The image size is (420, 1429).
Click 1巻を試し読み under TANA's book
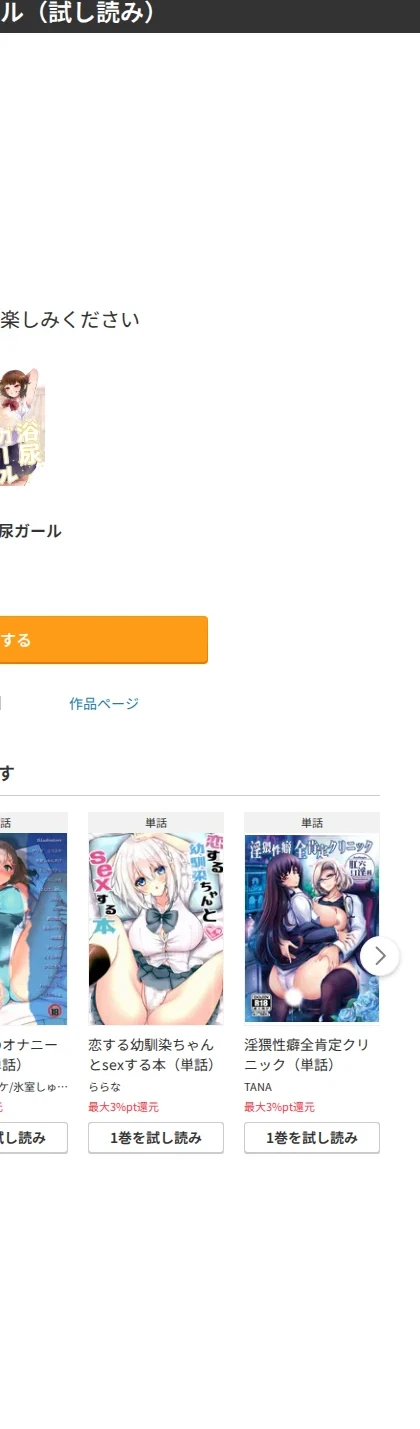coord(312,1138)
